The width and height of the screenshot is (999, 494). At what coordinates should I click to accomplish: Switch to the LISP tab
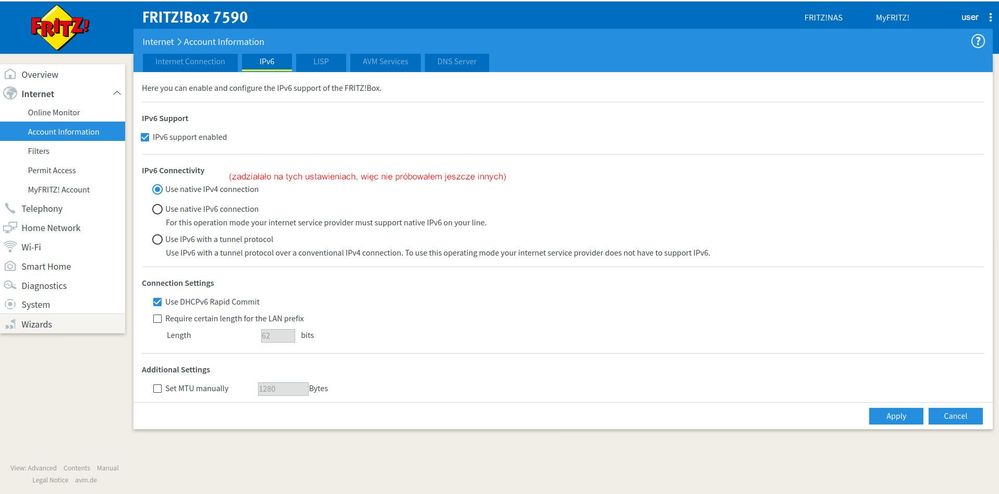pyautogui.click(x=321, y=62)
